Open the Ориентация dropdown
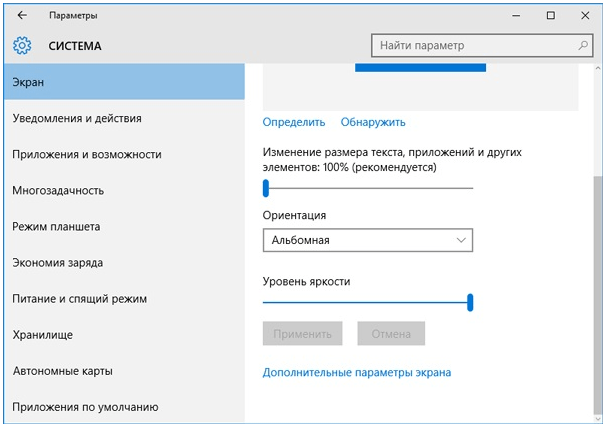 [x=368, y=240]
